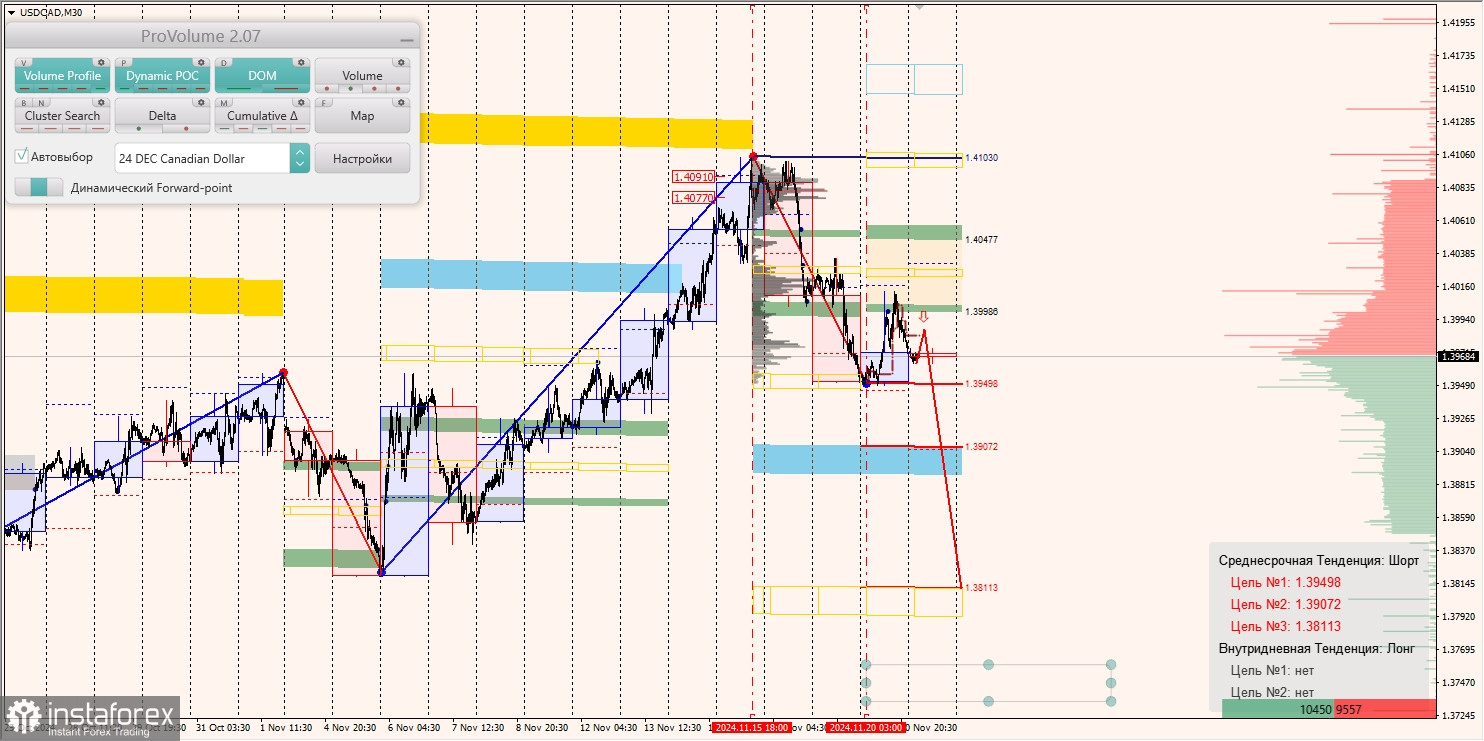This screenshot has width=1484, height=741.
Task: Open DOM gear settings
Action: pos(301,62)
